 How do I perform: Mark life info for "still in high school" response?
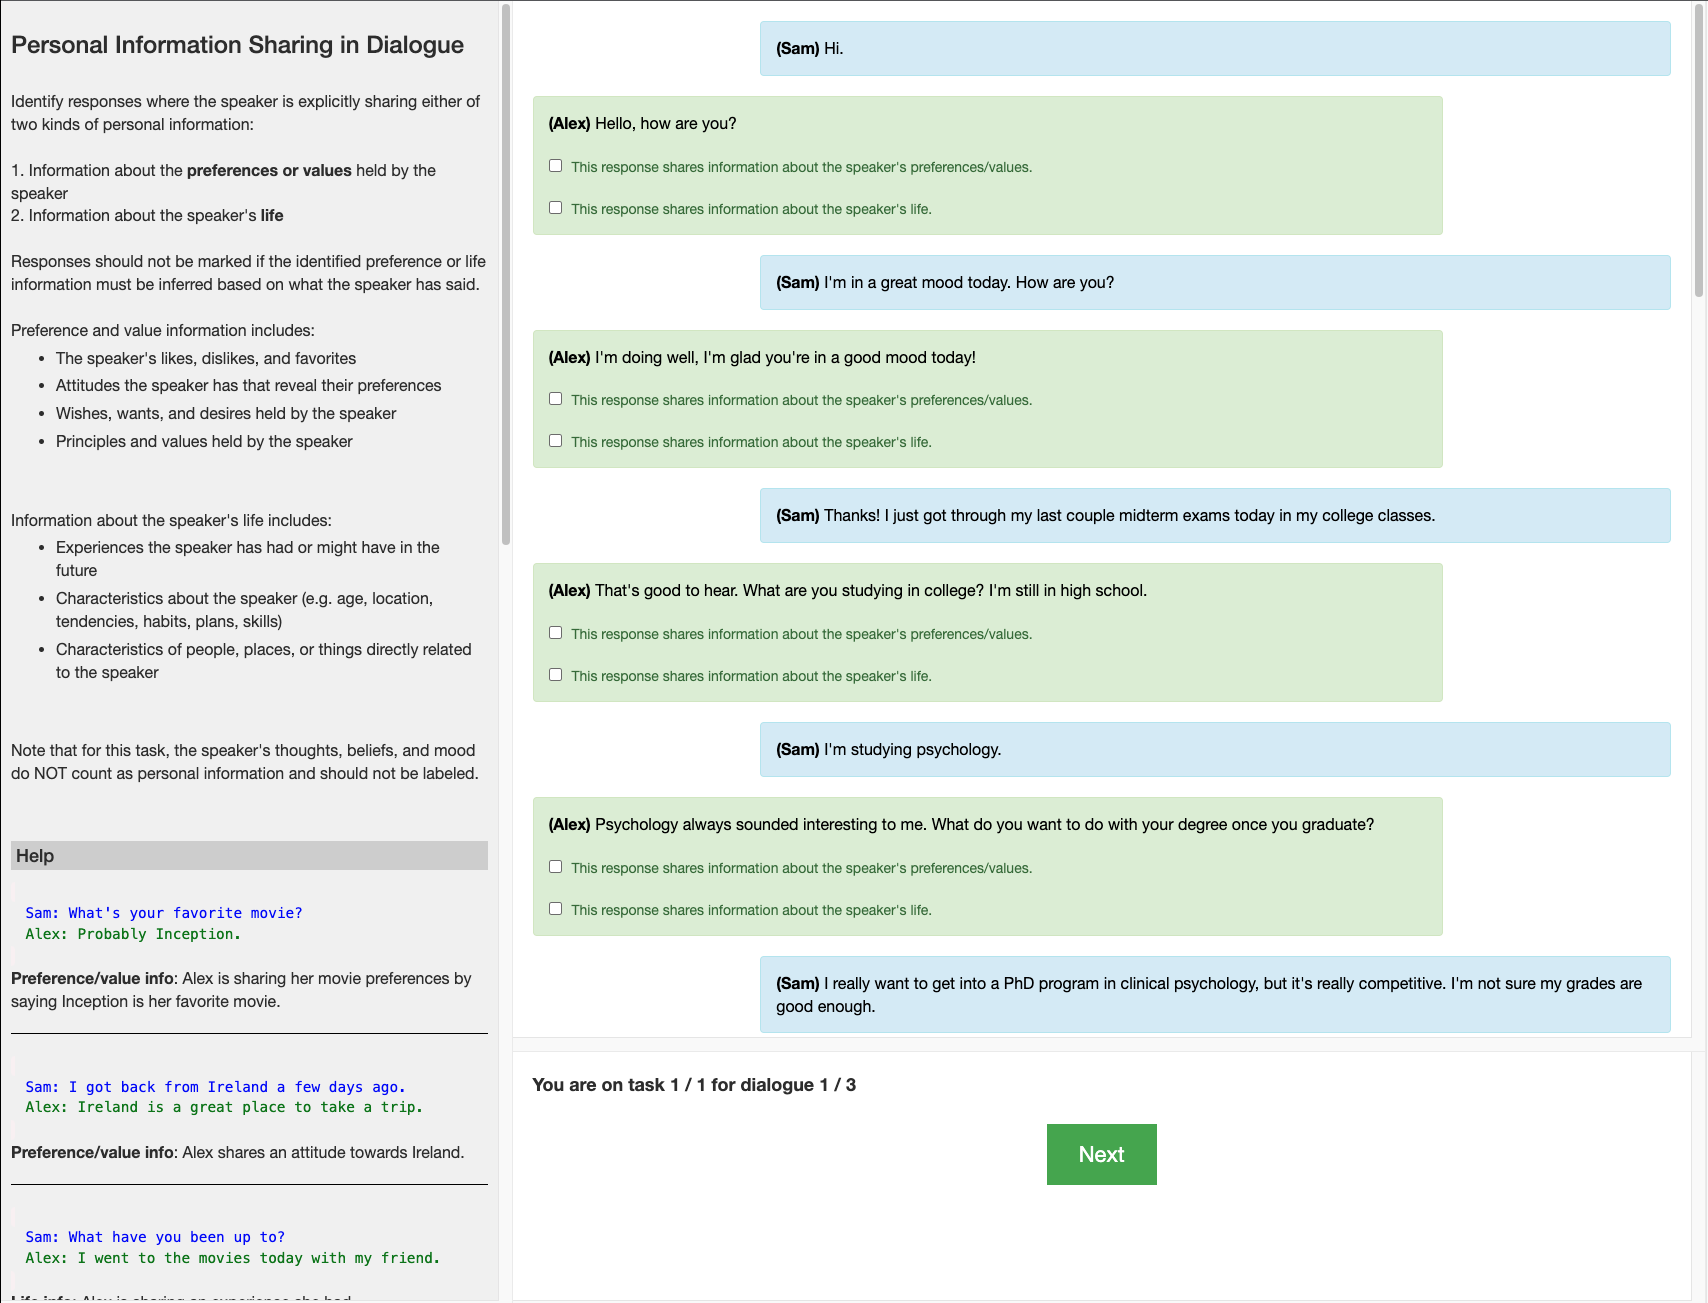(555, 675)
